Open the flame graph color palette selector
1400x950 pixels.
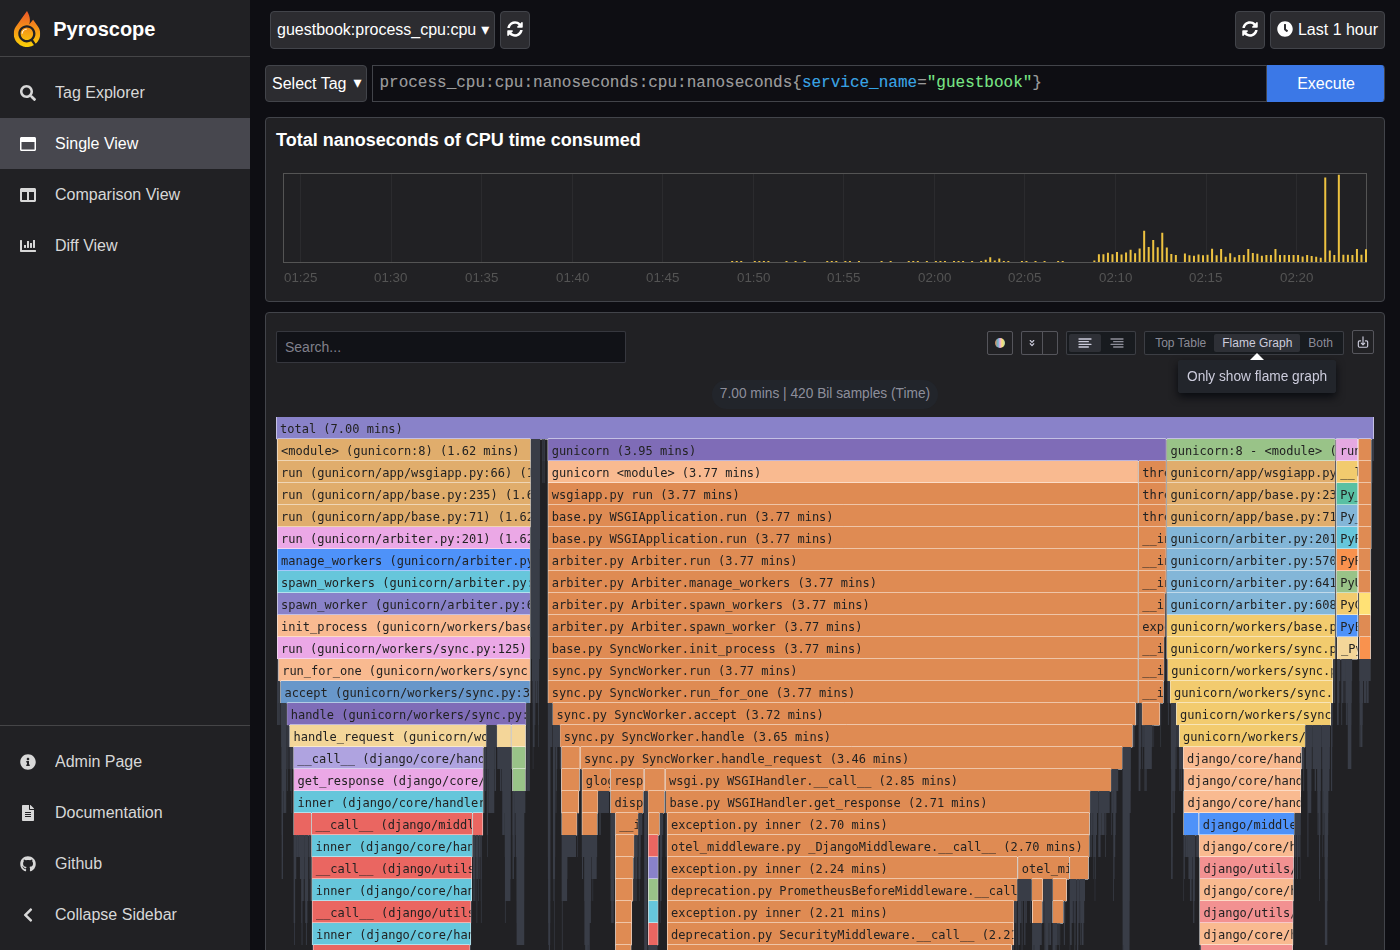[x=1000, y=343]
